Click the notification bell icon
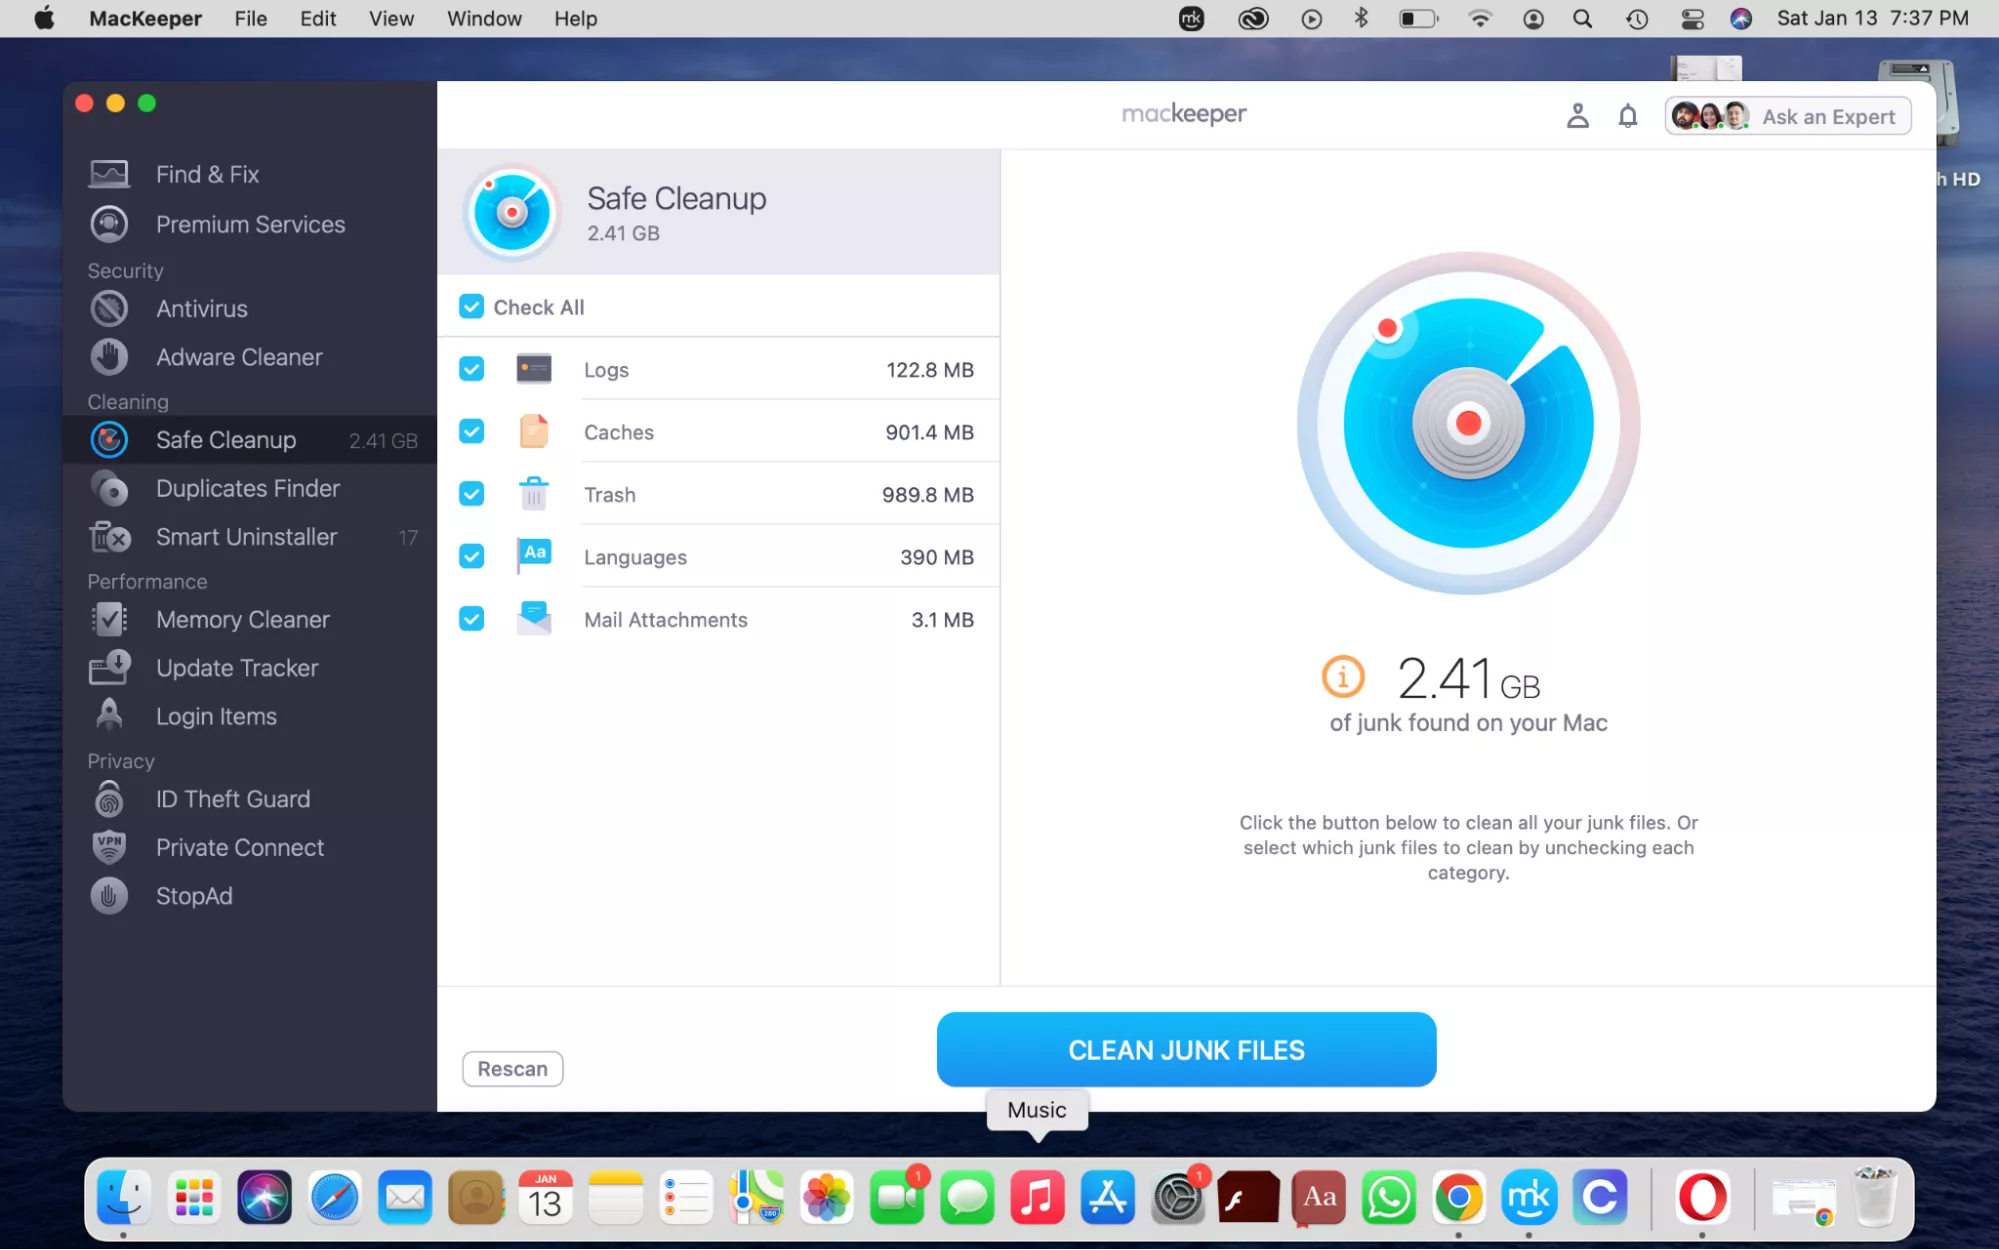The height and width of the screenshot is (1250, 1999). click(1627, 117)
